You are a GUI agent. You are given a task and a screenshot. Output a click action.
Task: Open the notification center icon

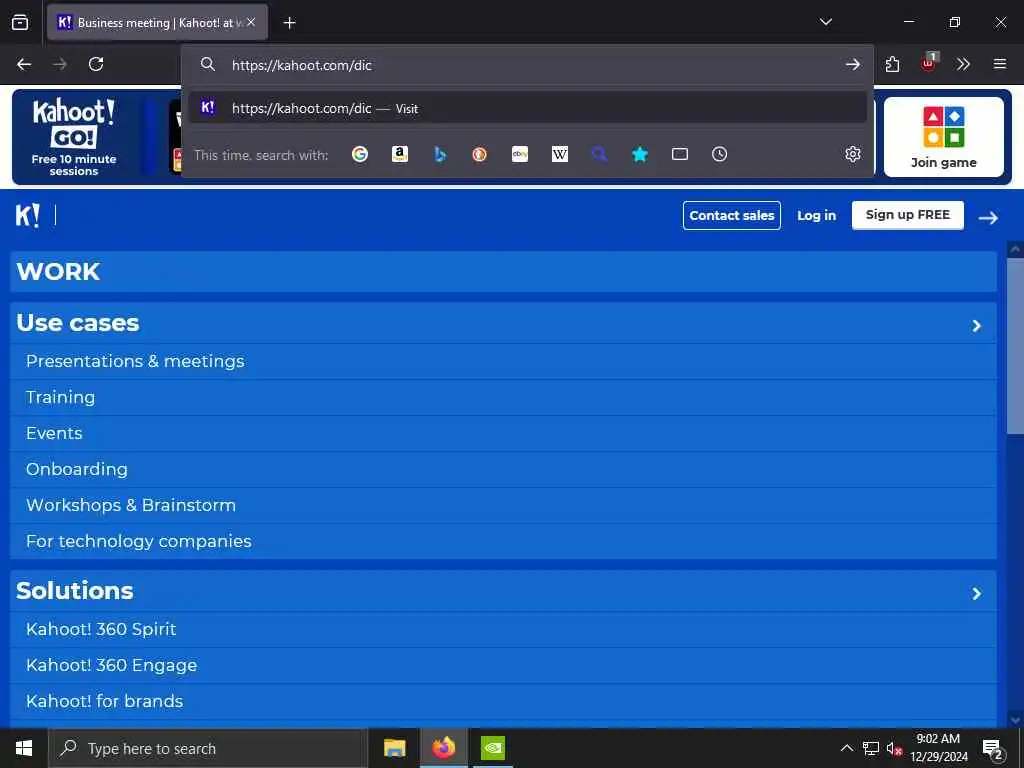point(992,749)
